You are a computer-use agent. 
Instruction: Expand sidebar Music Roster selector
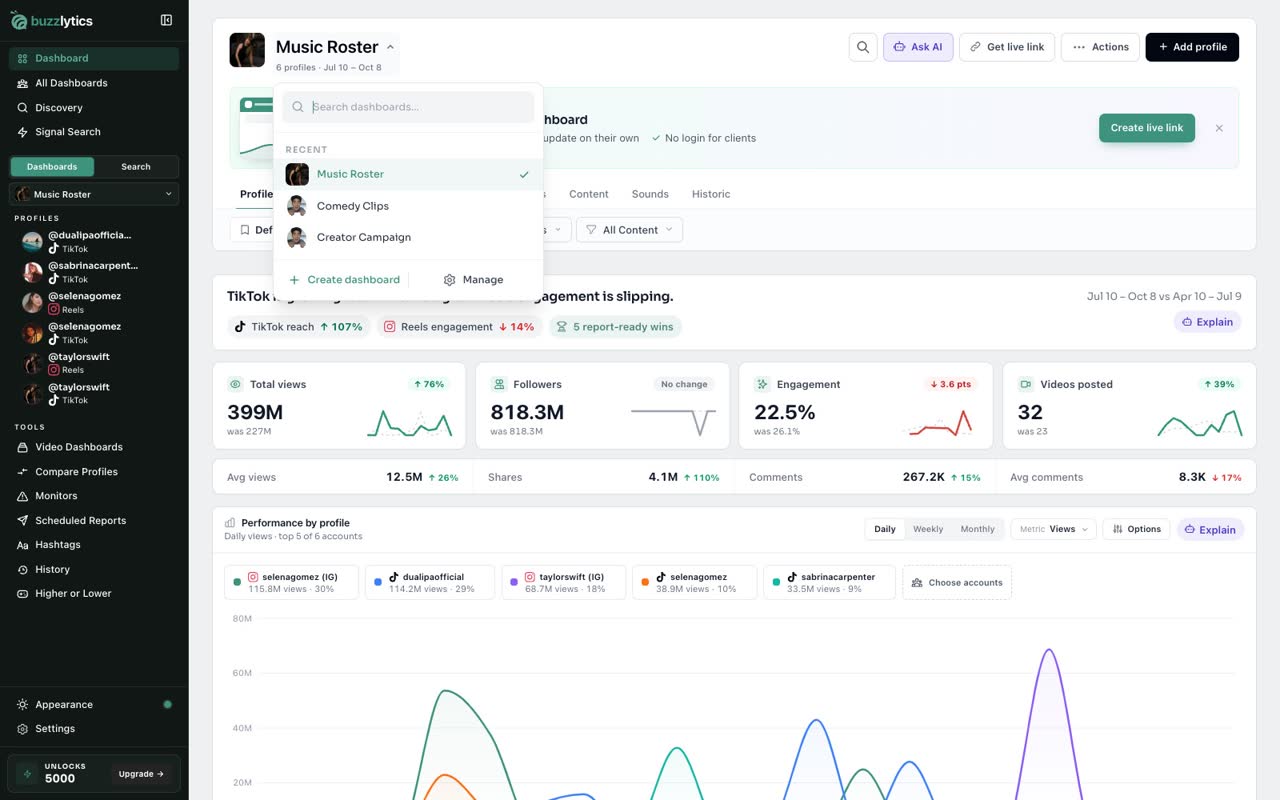point(94,194)
